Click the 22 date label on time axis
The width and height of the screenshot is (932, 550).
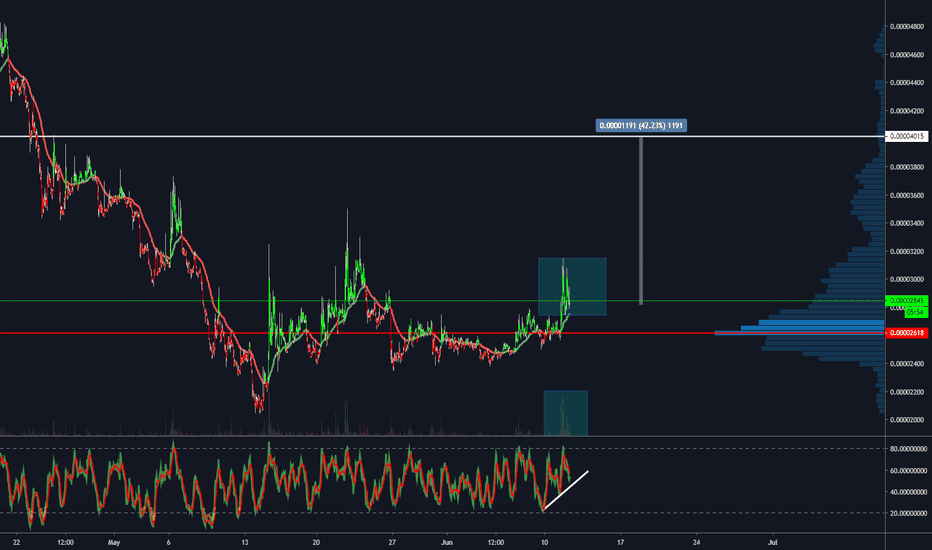16,542
